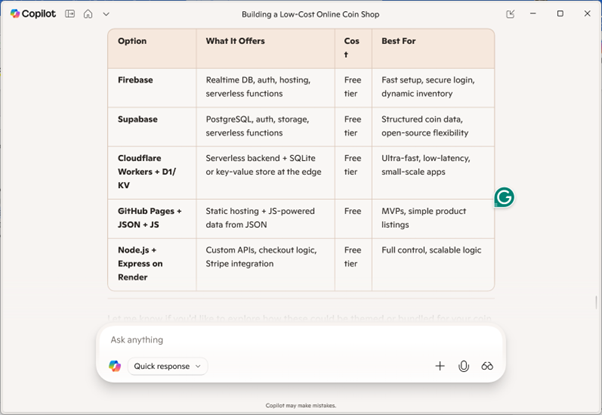Maximize the Copilot window

(560, 14)
